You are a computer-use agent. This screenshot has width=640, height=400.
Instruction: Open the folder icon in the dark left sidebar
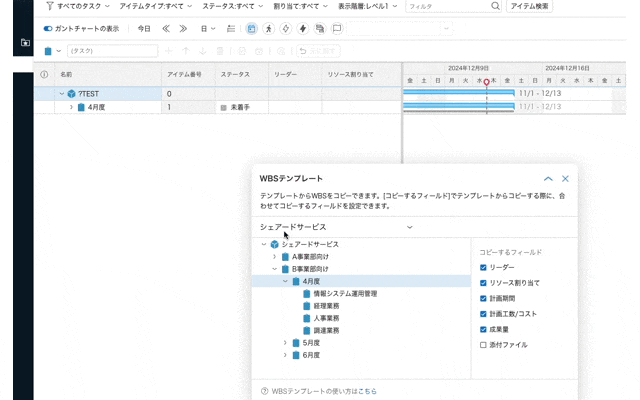coord(25,42)
